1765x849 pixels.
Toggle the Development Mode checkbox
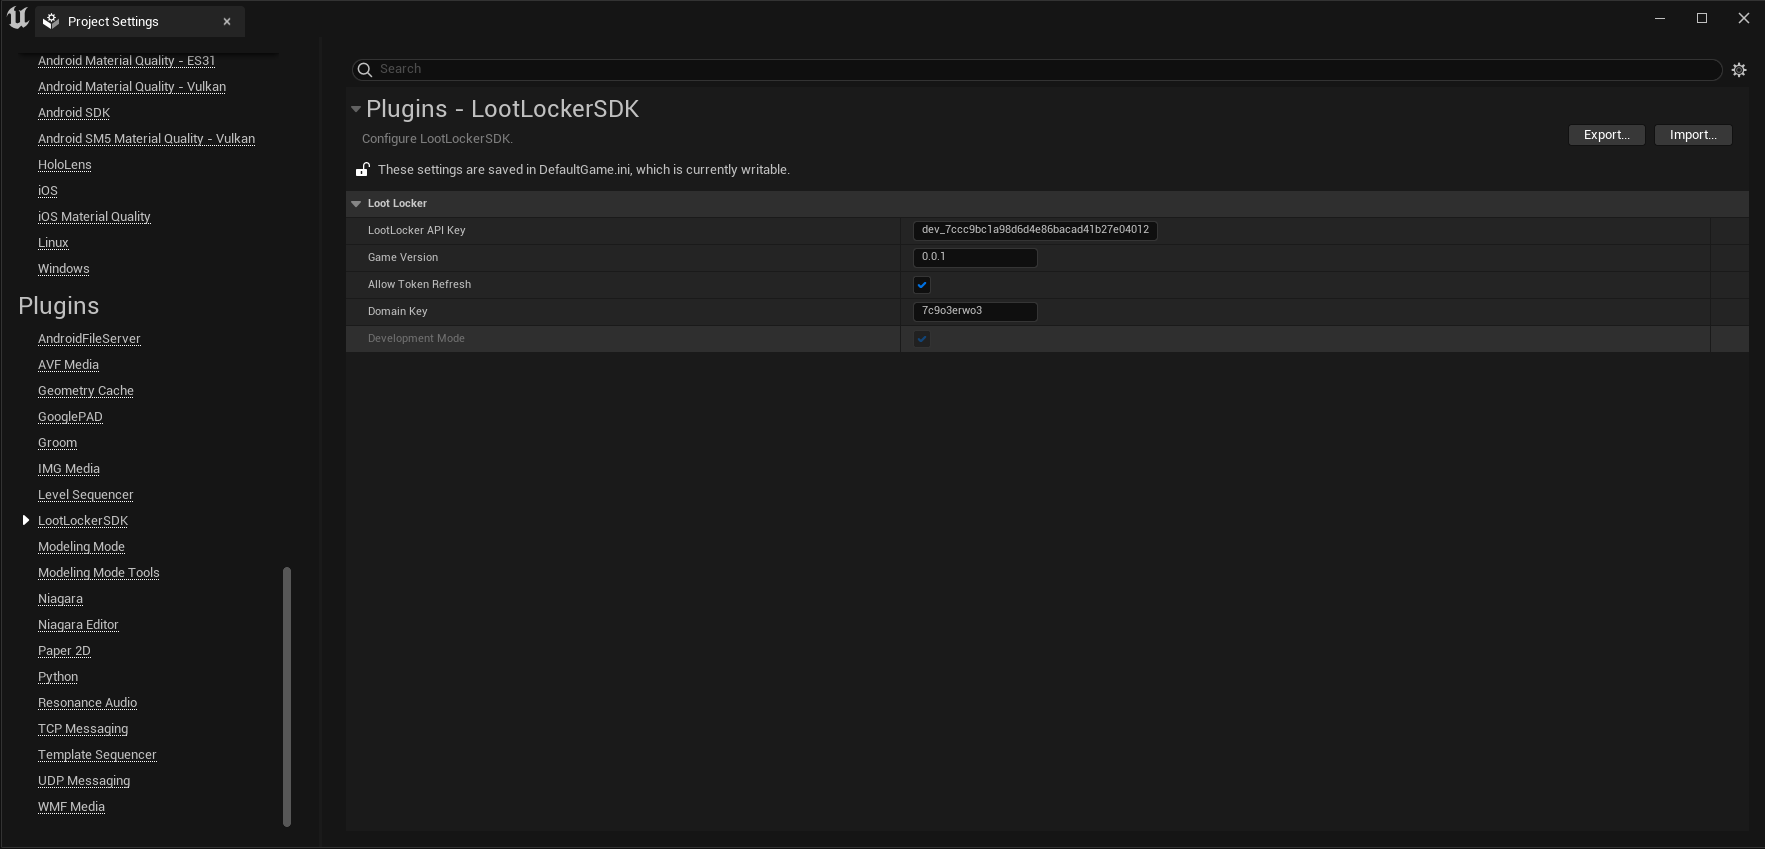click(922, 339)
